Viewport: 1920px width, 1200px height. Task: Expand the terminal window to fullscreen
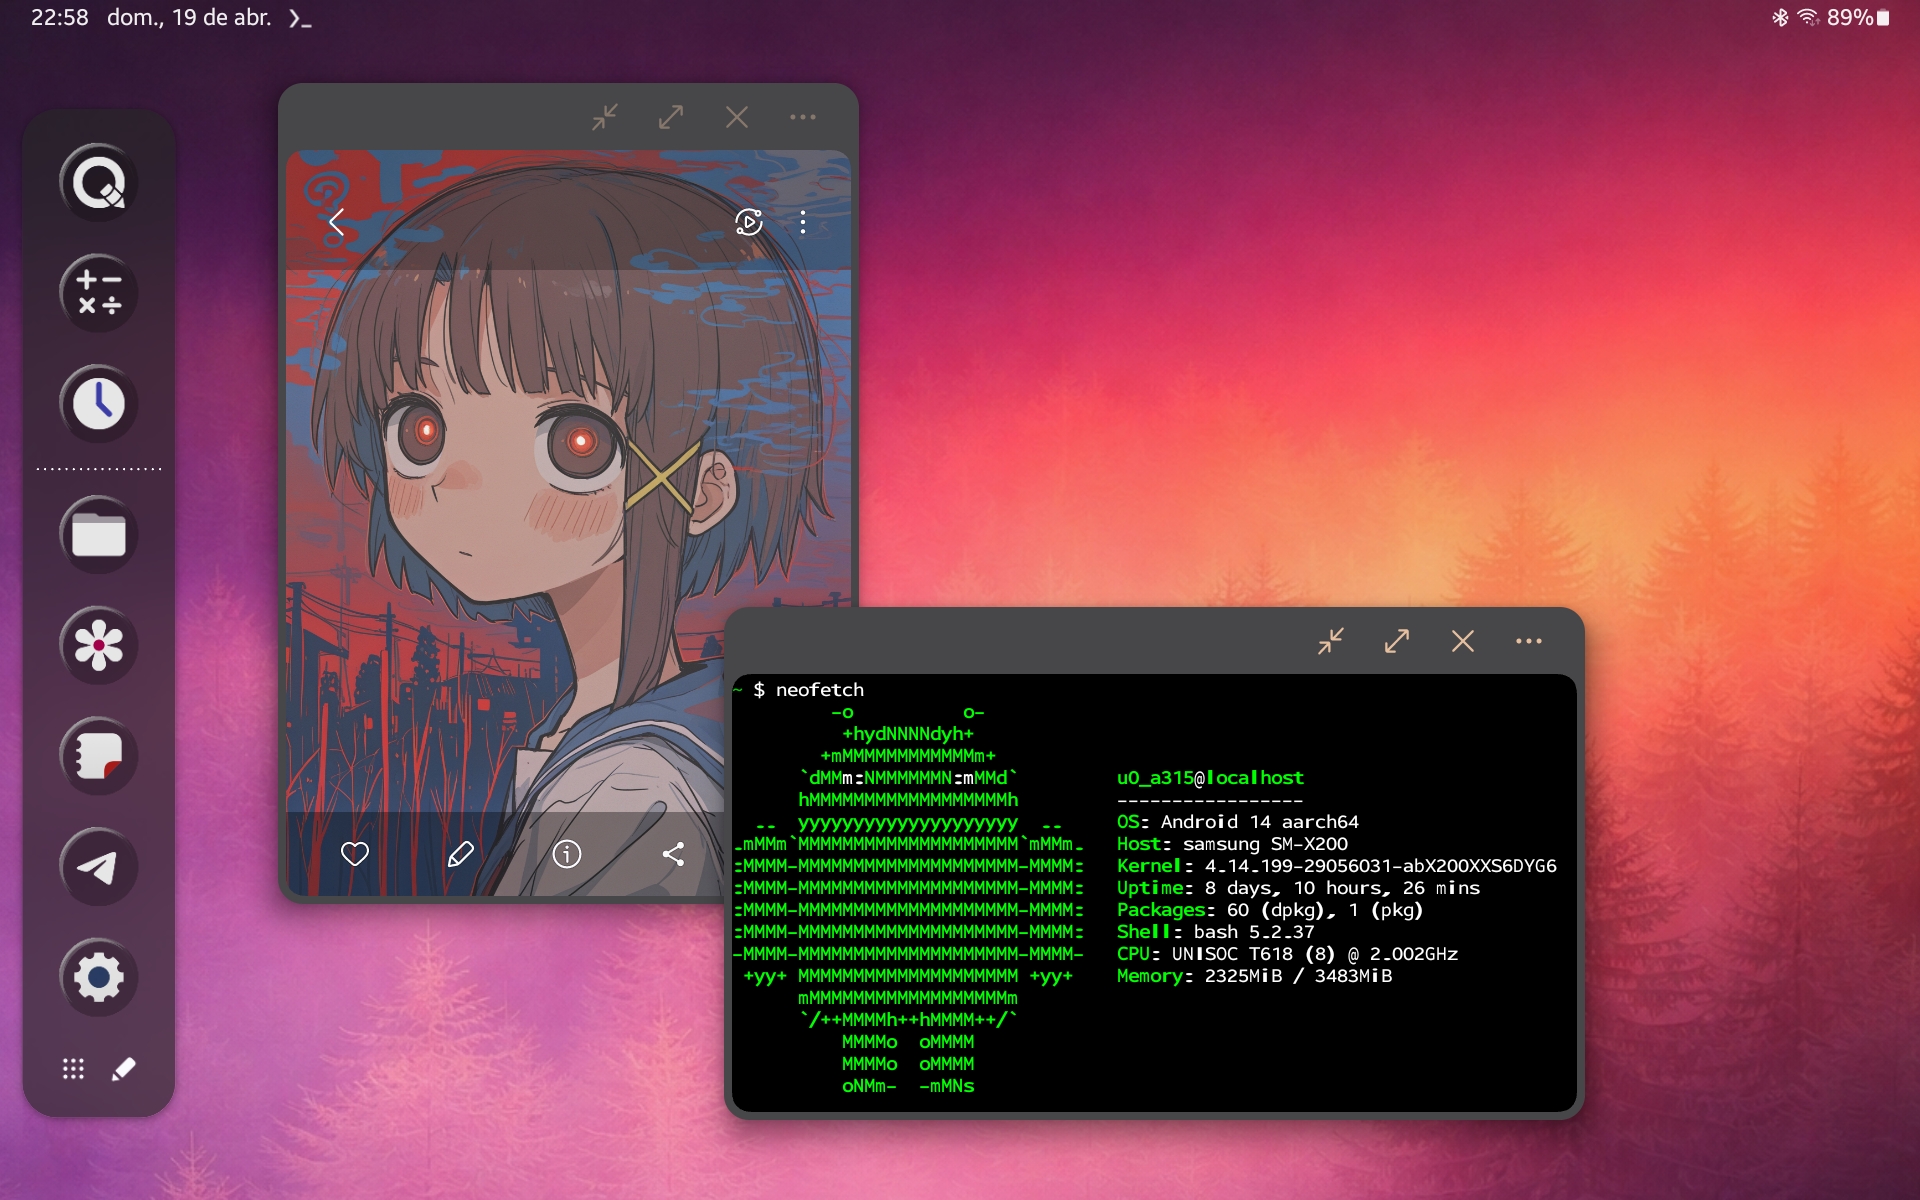[1397, 641]
